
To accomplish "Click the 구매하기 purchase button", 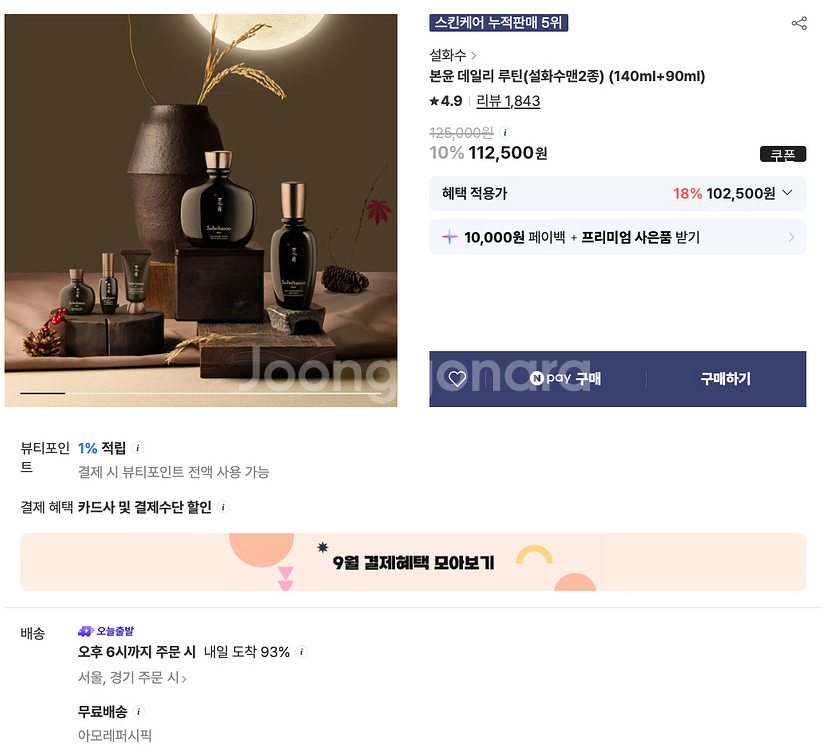I will coord(726,378).
